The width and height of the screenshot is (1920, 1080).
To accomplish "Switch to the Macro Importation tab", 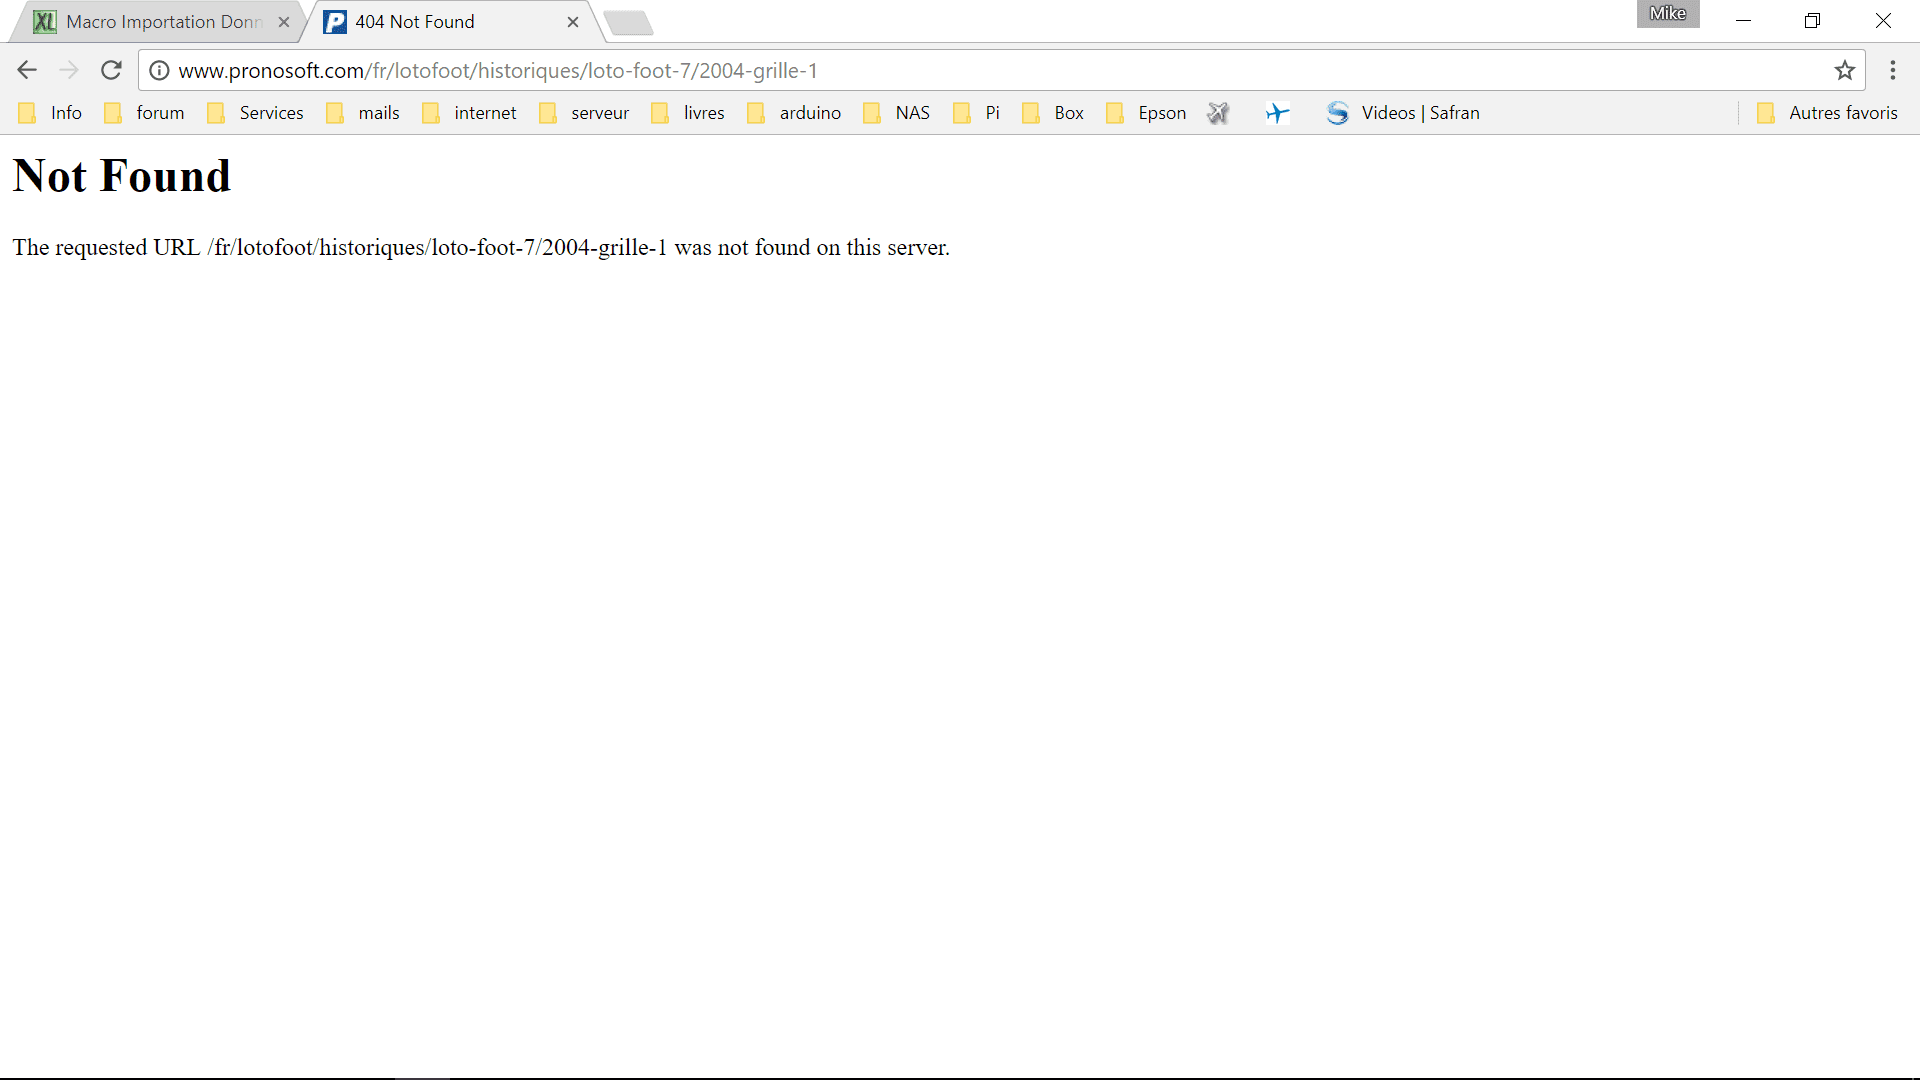I will click(160, 22).
